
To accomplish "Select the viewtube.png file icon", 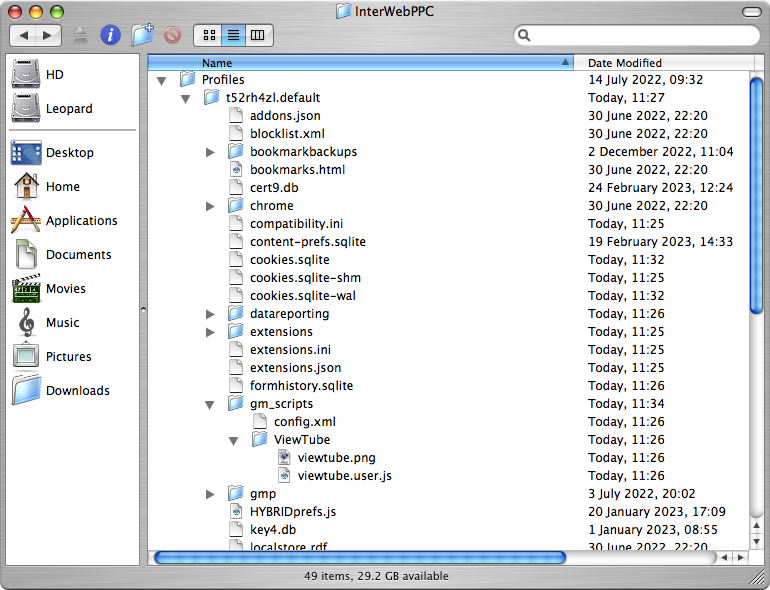I will 284,457.
